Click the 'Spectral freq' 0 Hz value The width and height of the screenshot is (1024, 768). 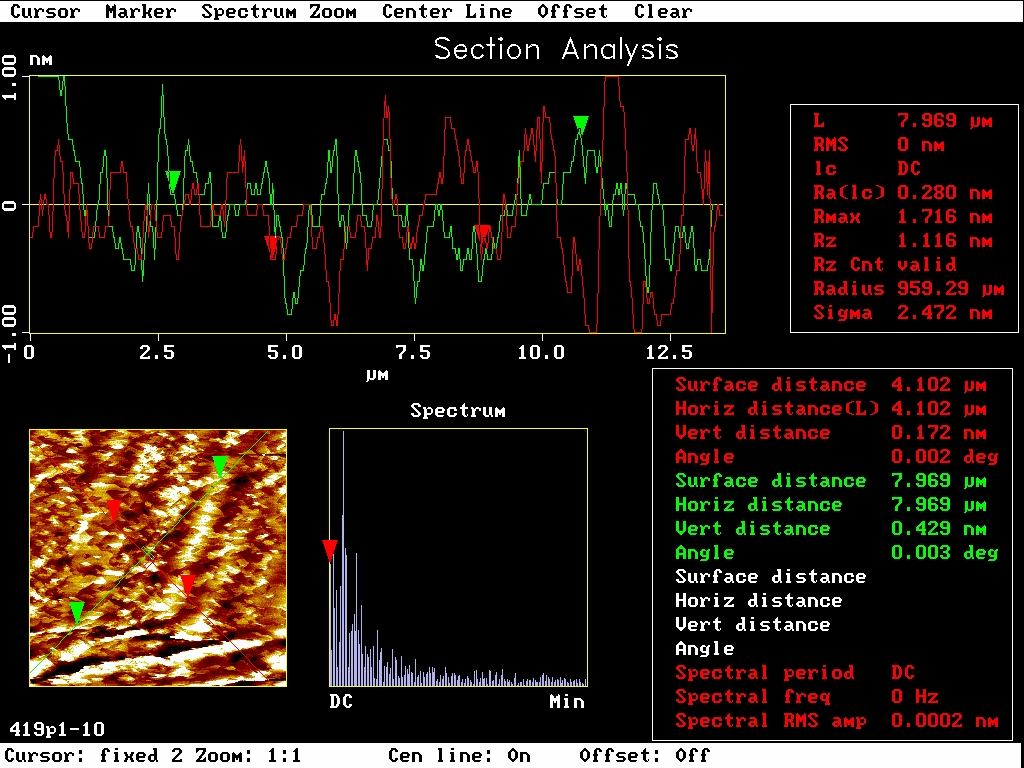[915, 697]
